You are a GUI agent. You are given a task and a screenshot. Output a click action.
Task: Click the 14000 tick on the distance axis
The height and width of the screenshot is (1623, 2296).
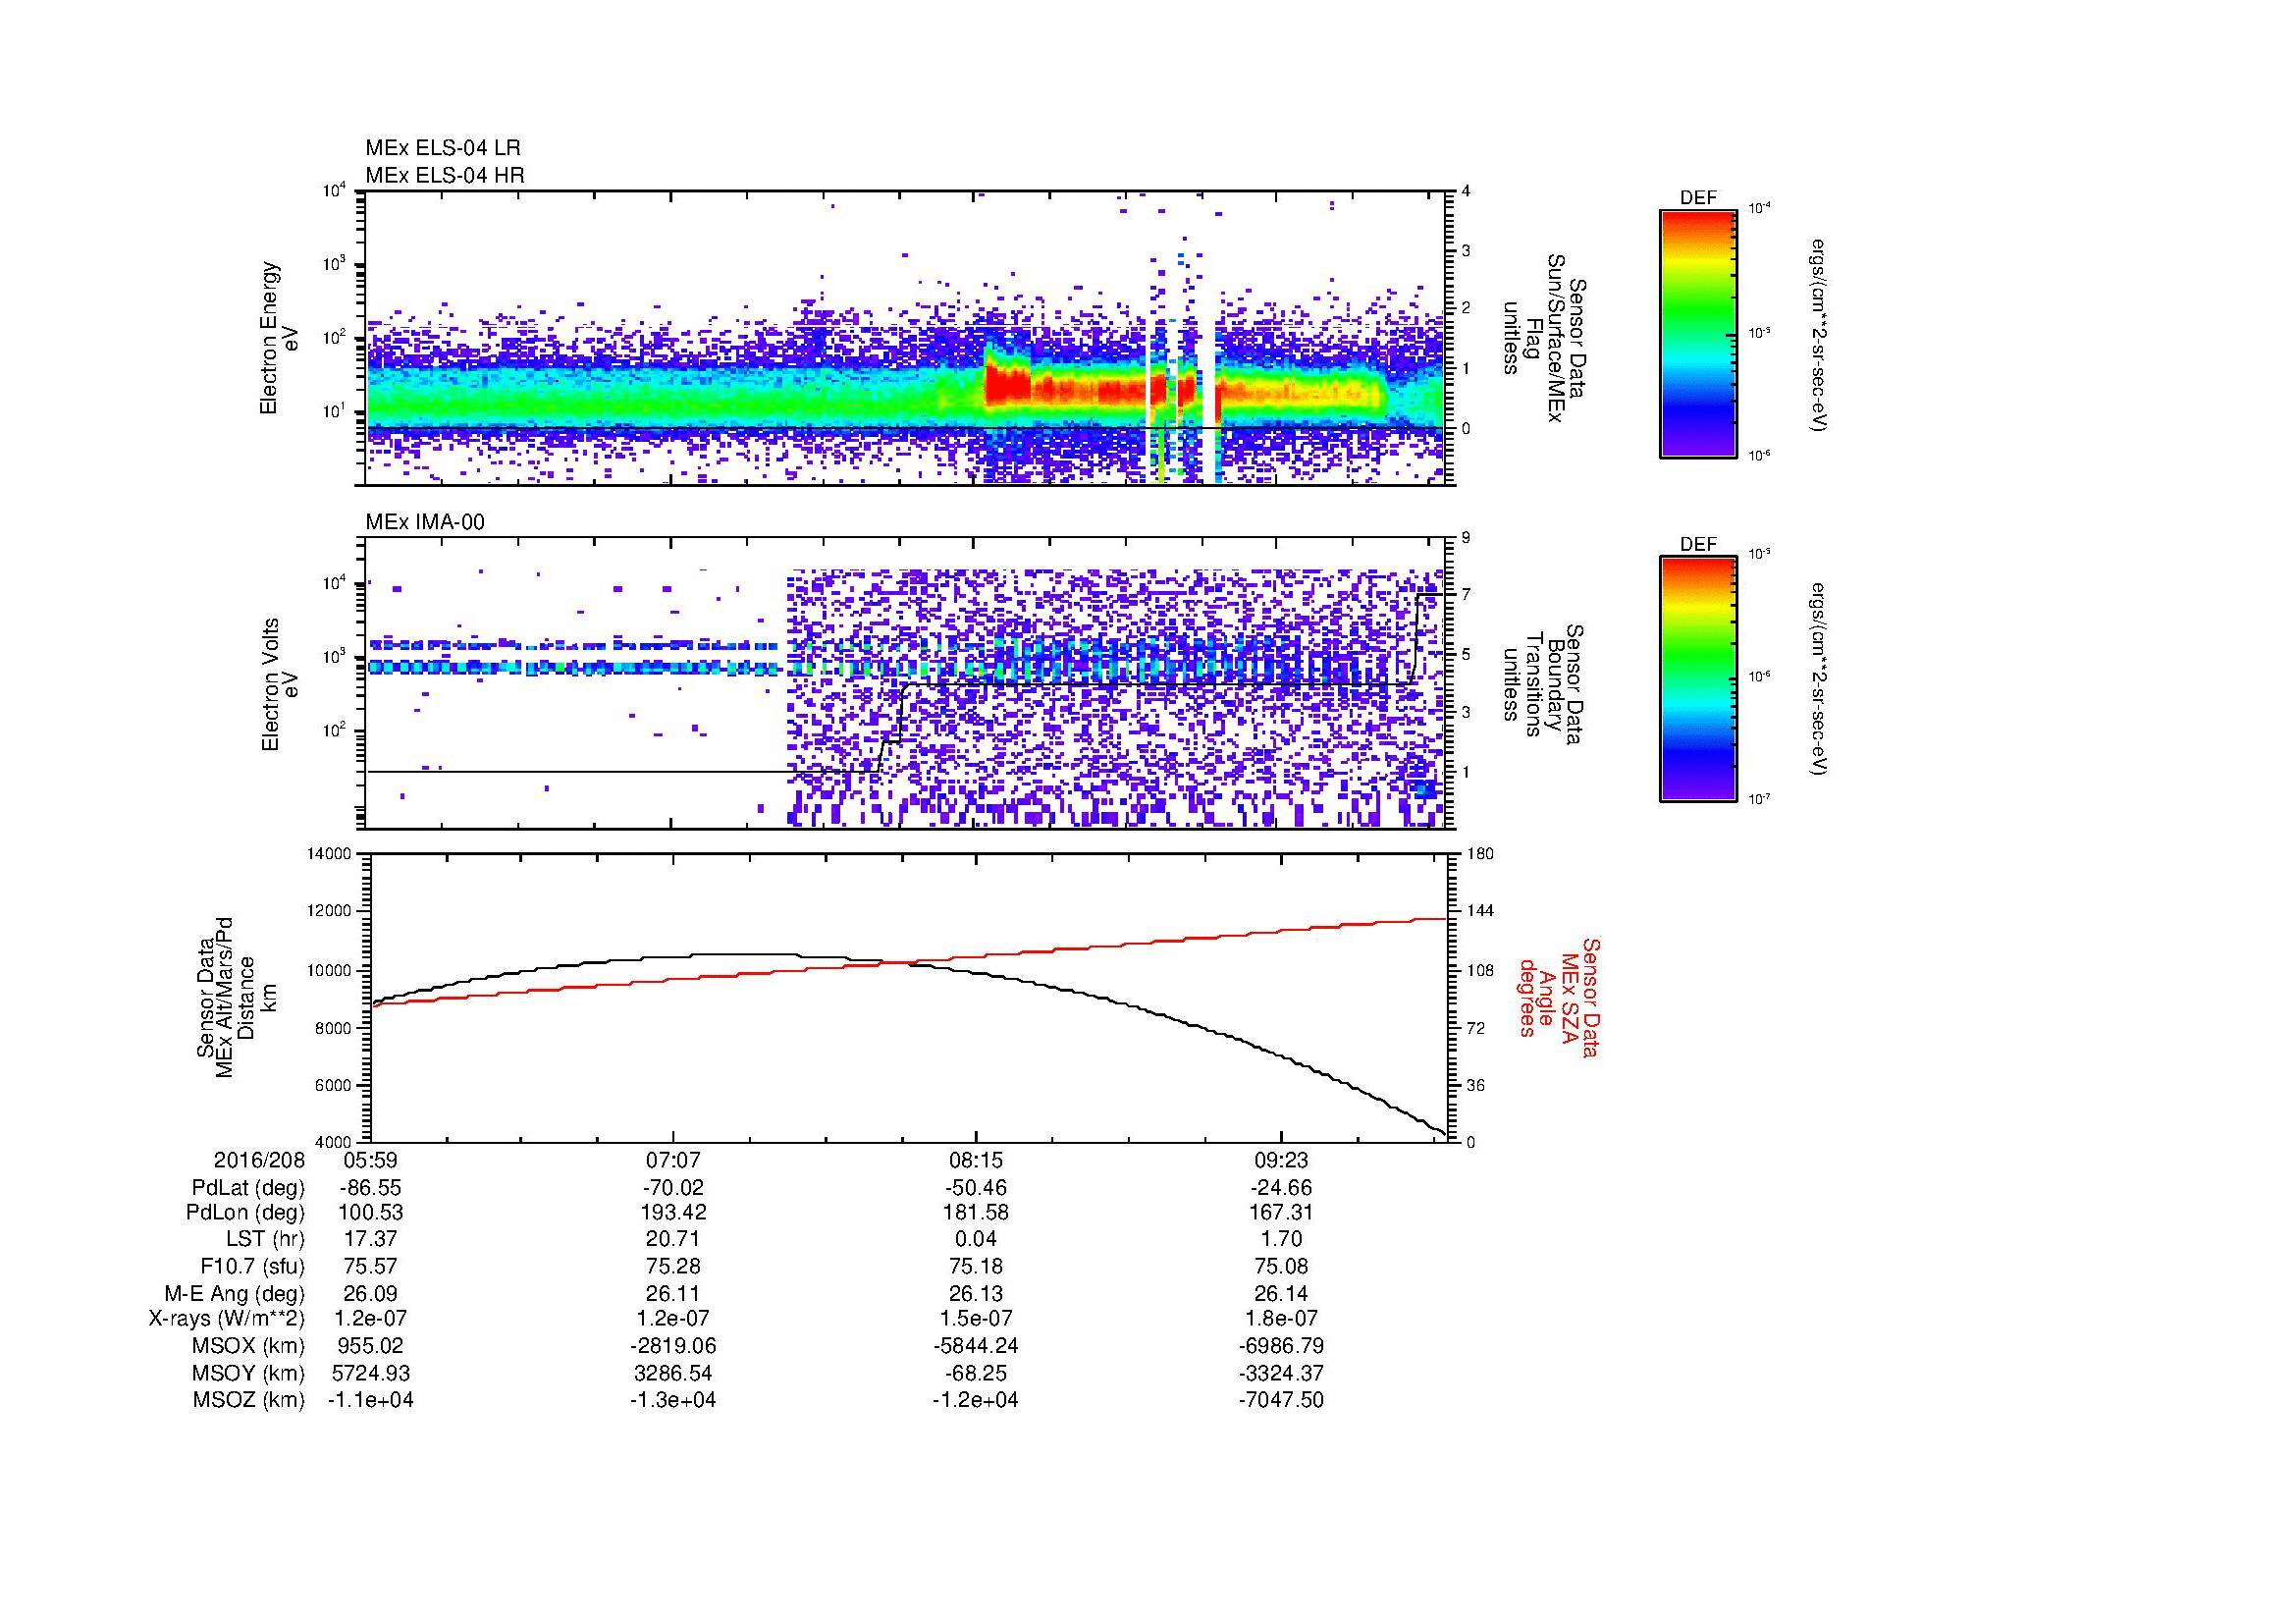(330, 854)
